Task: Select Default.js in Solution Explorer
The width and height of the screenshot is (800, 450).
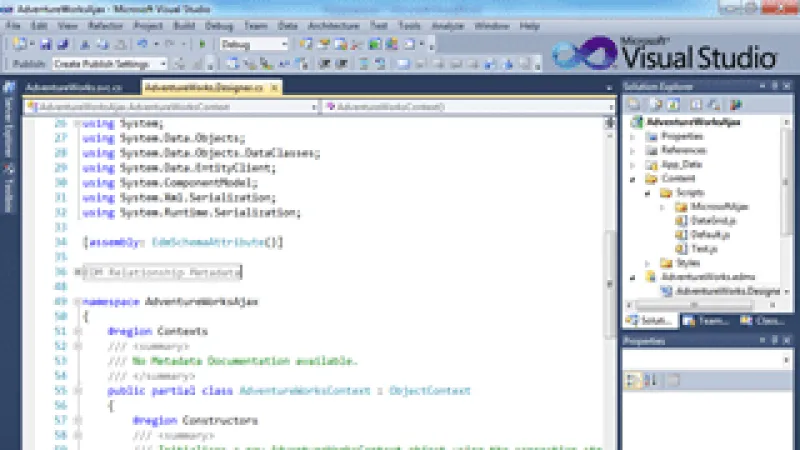Action: coord(710,235)
